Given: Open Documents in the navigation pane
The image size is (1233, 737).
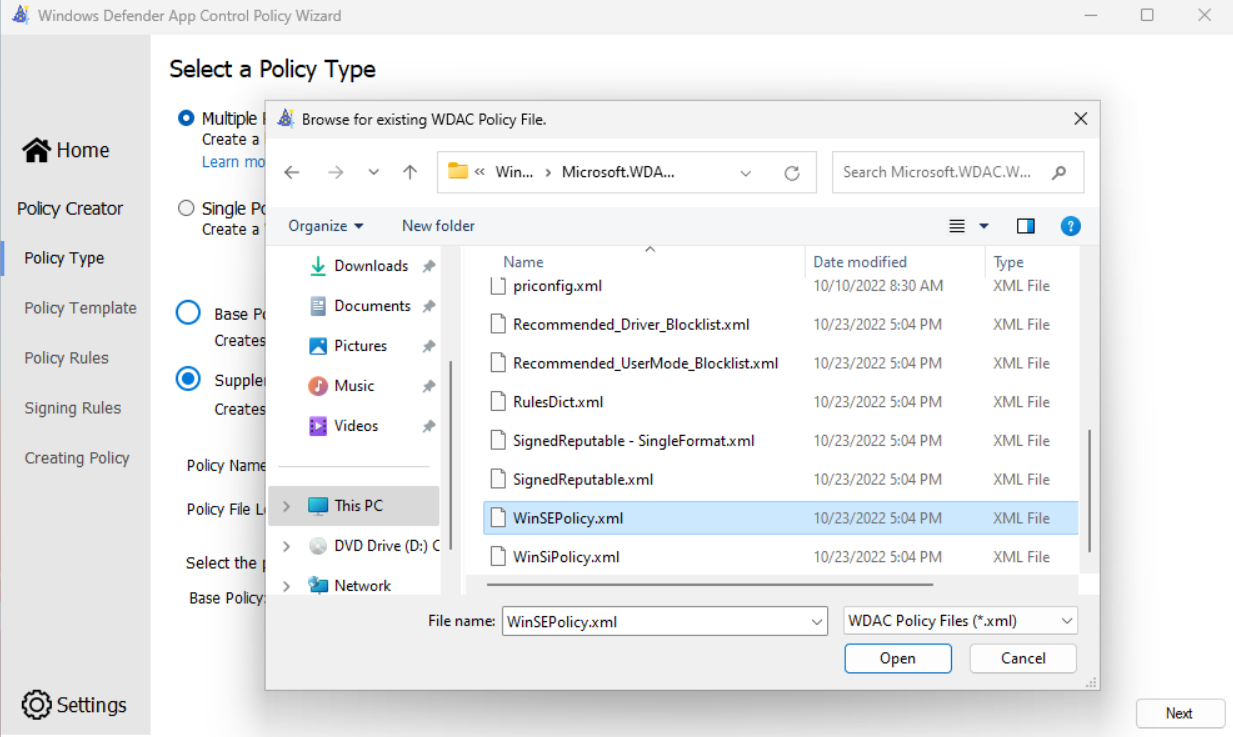Looking at the screenshot, I should pos(372,306).
